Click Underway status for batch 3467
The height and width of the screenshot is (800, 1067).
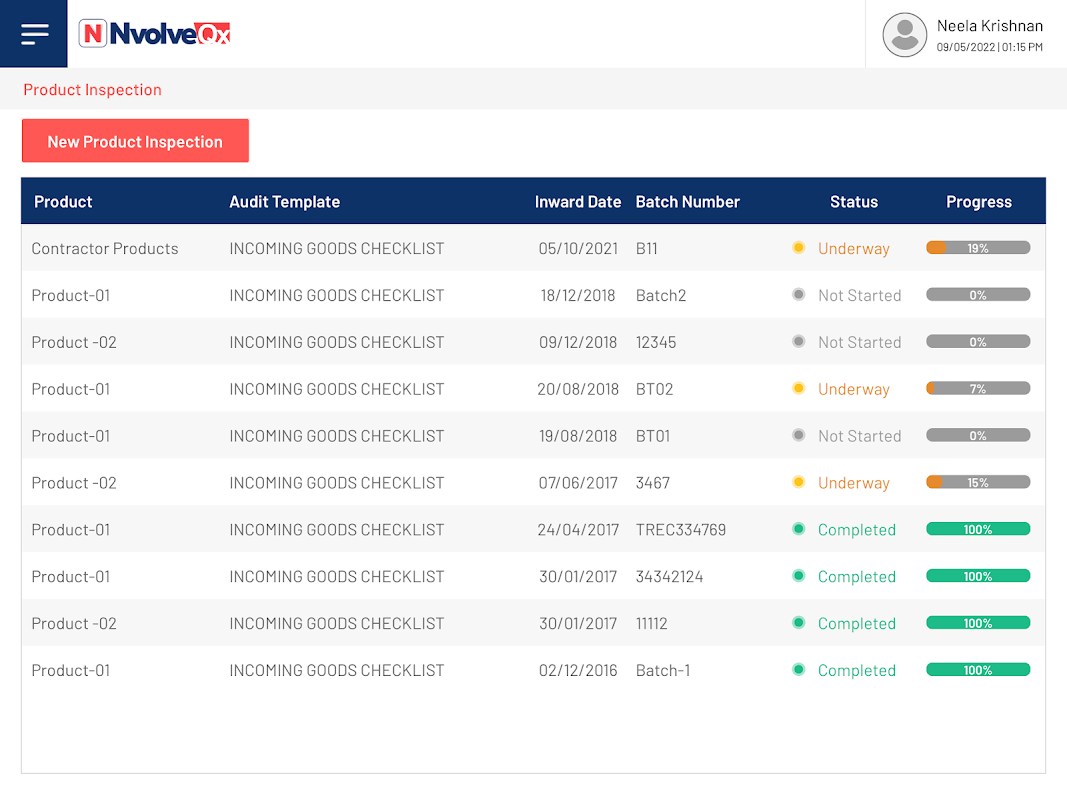point(853,484)
